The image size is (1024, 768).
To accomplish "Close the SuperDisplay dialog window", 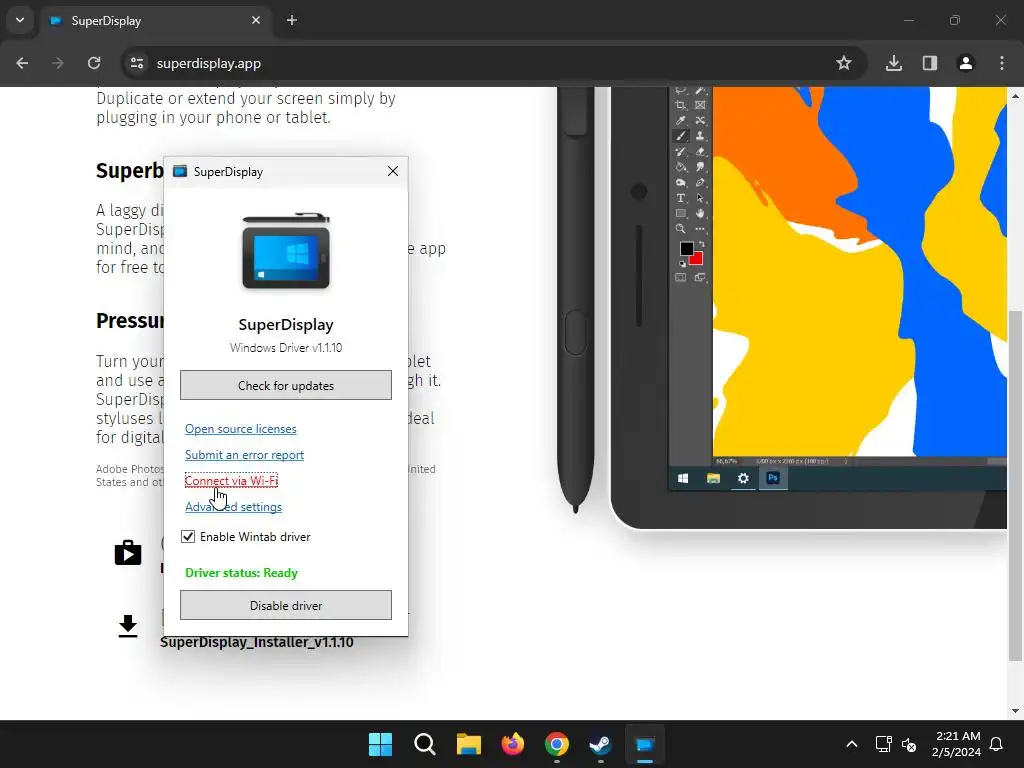I will tap(392, 171).
